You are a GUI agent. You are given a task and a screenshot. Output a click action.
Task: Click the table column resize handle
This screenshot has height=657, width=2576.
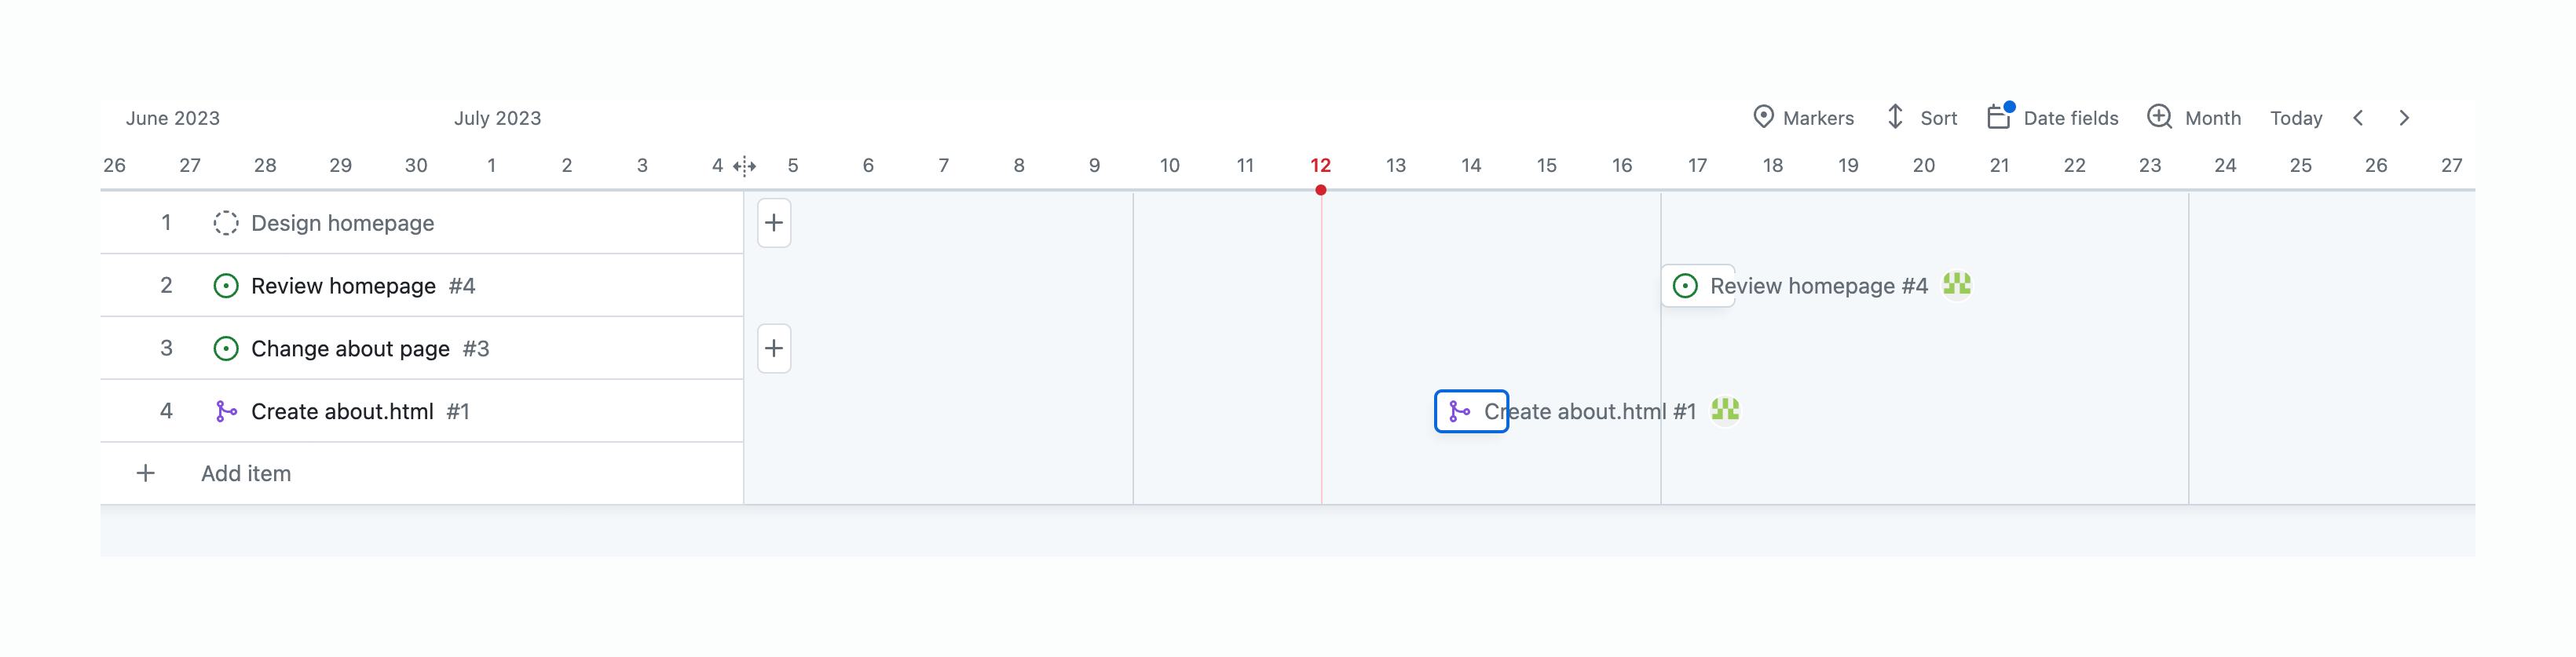pos(744,166)
